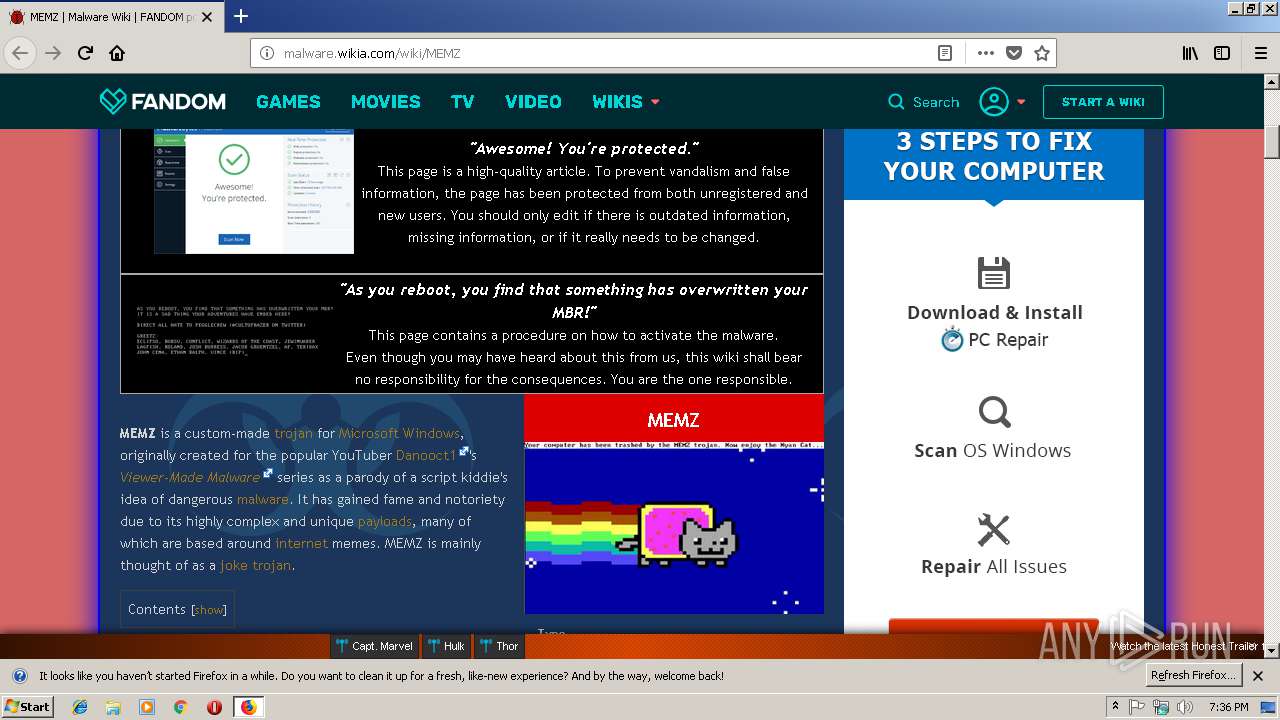Click the Awesome You're protected thumbnail
Image resolution: width=1280 pixels, height=720 pixels.
click(254, 191)
